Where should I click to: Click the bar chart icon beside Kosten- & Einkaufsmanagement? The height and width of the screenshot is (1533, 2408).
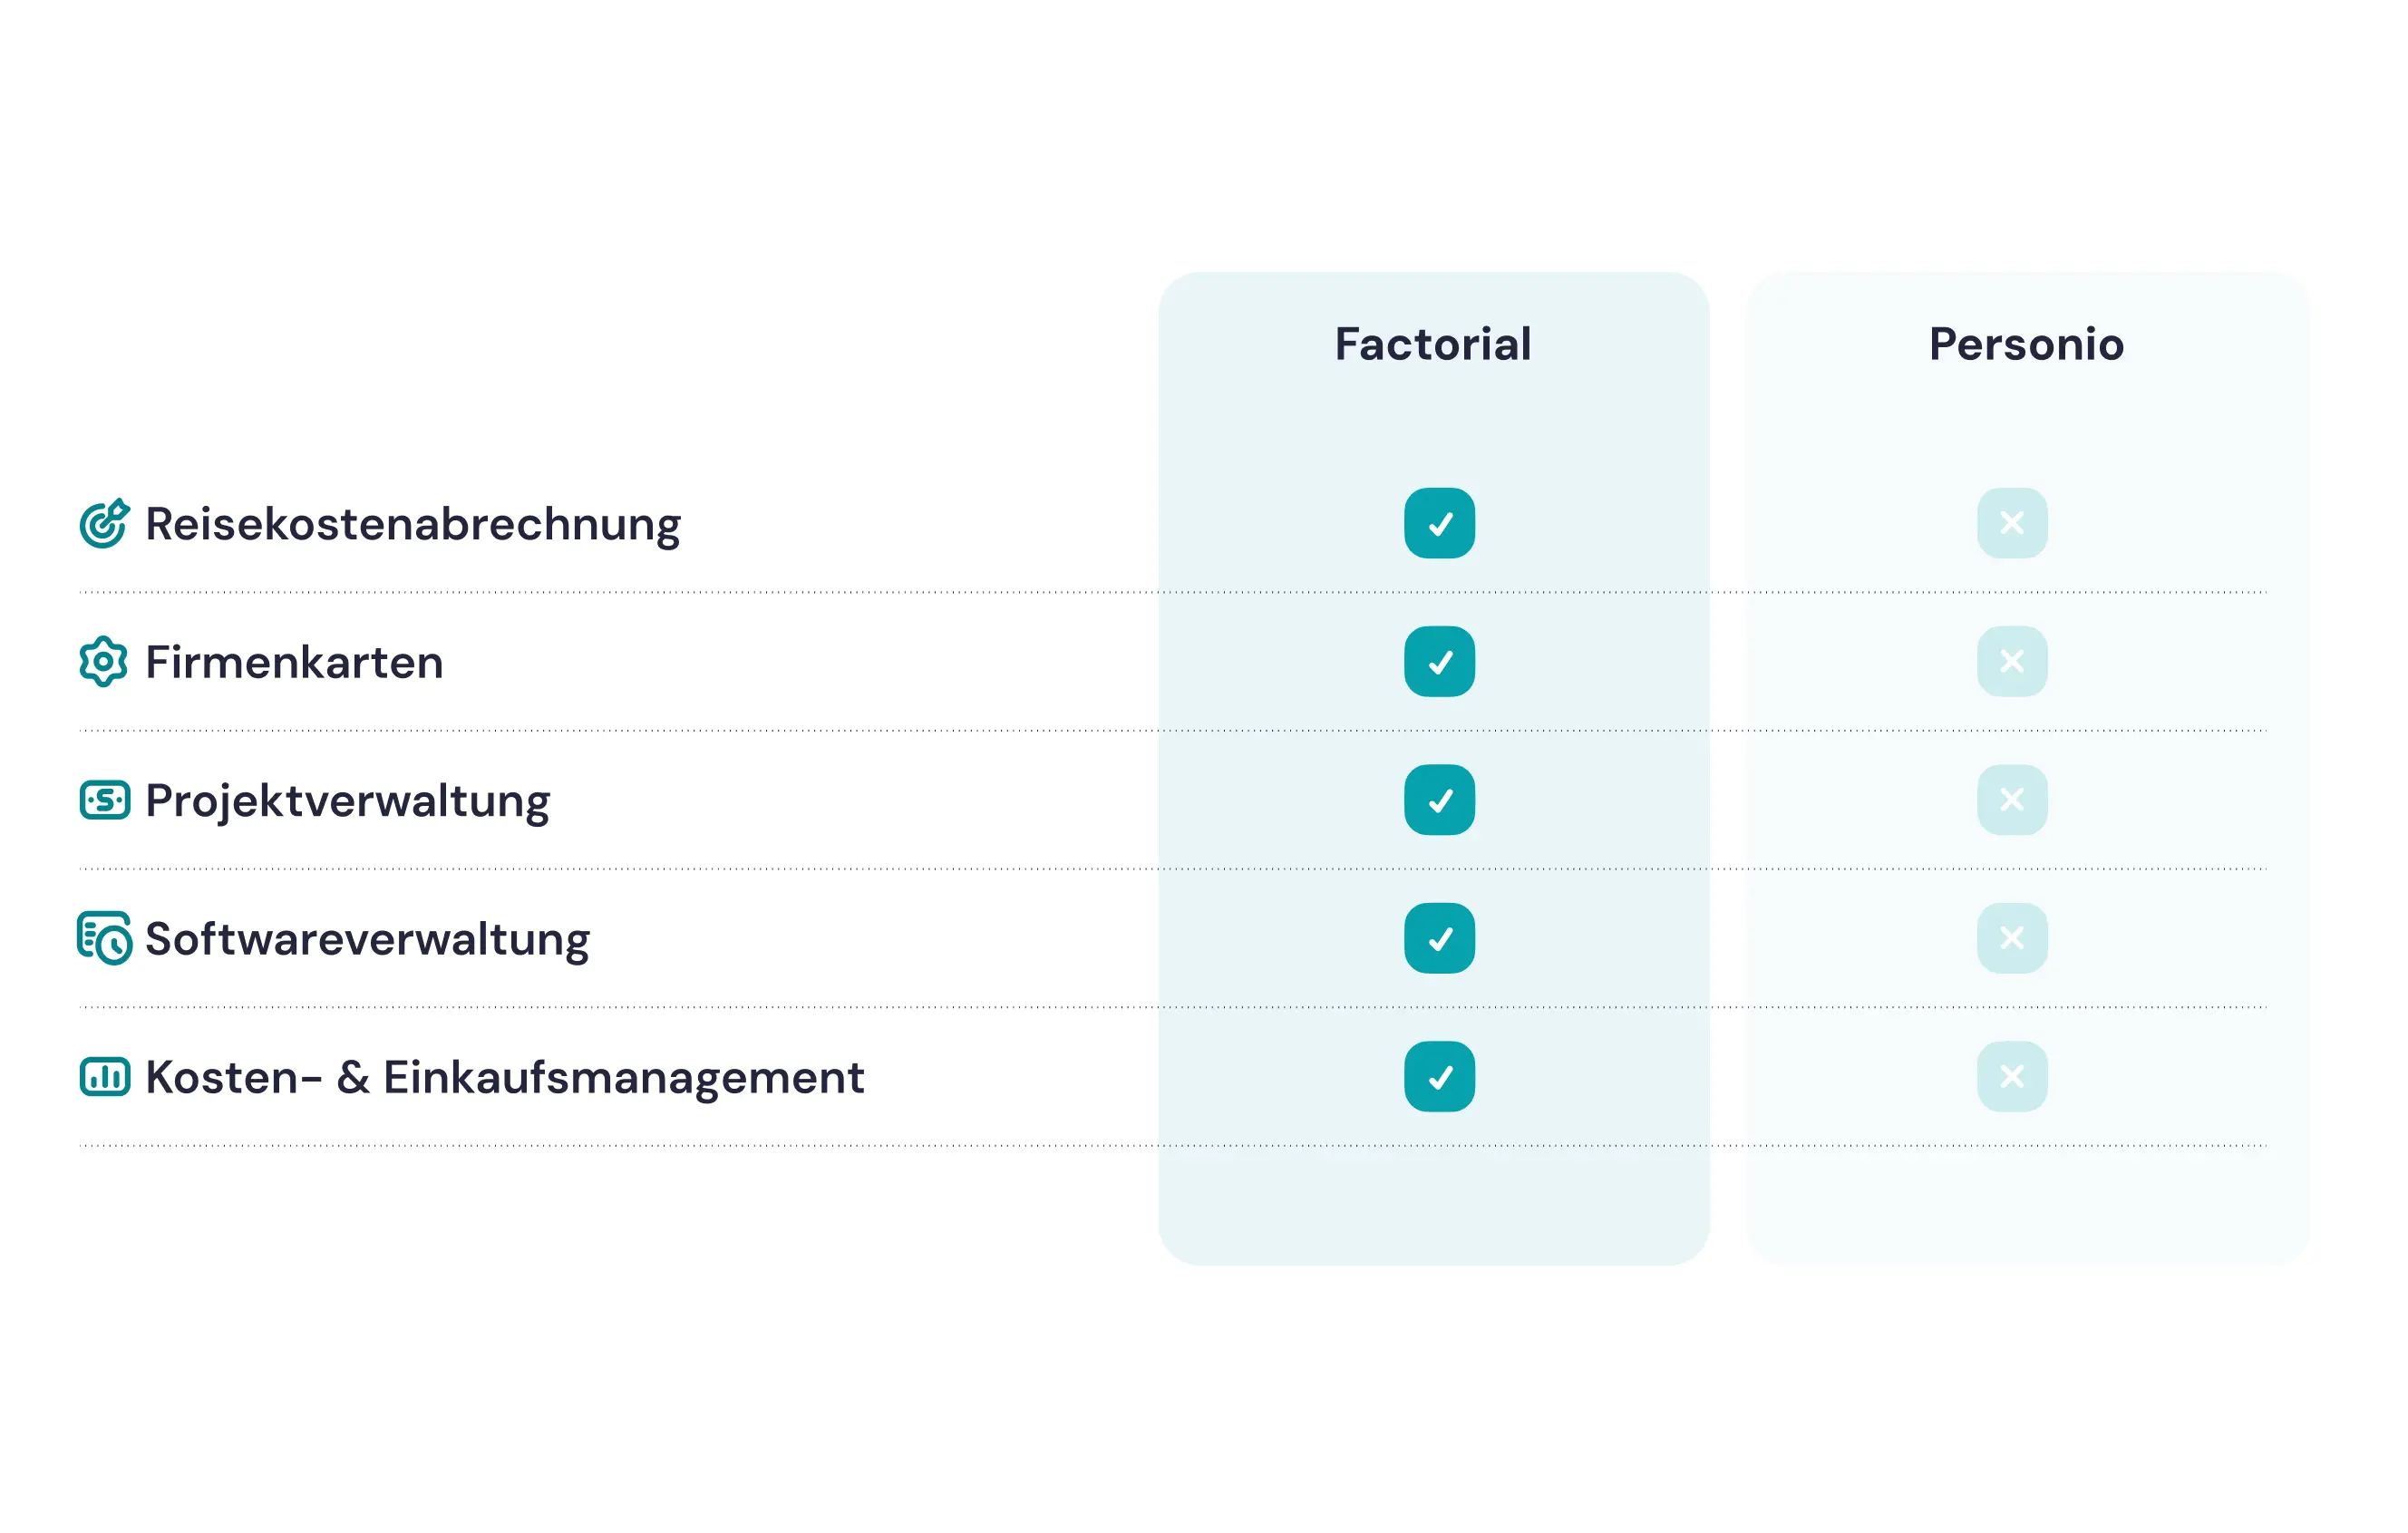105,1077
